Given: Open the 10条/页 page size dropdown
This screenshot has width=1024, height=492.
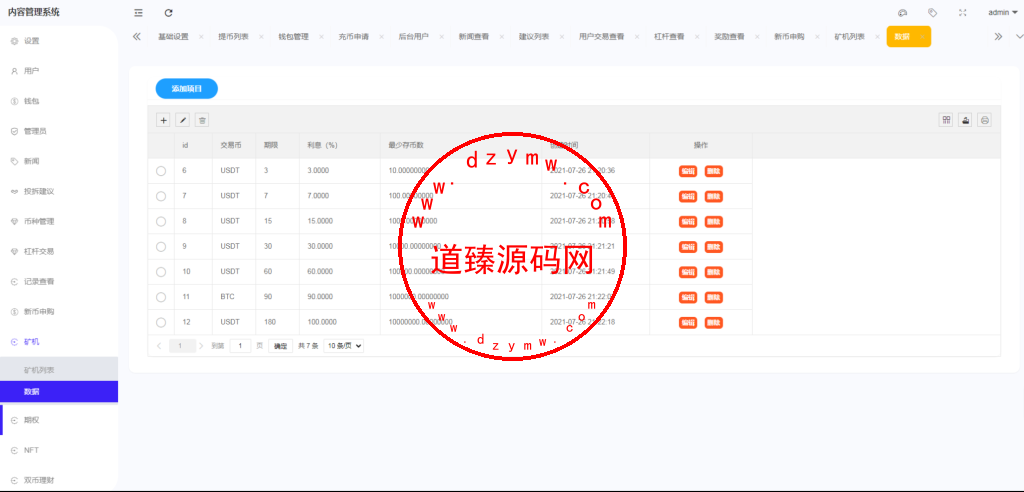Looking at the screenshot, I should click(x=344, y=346).
